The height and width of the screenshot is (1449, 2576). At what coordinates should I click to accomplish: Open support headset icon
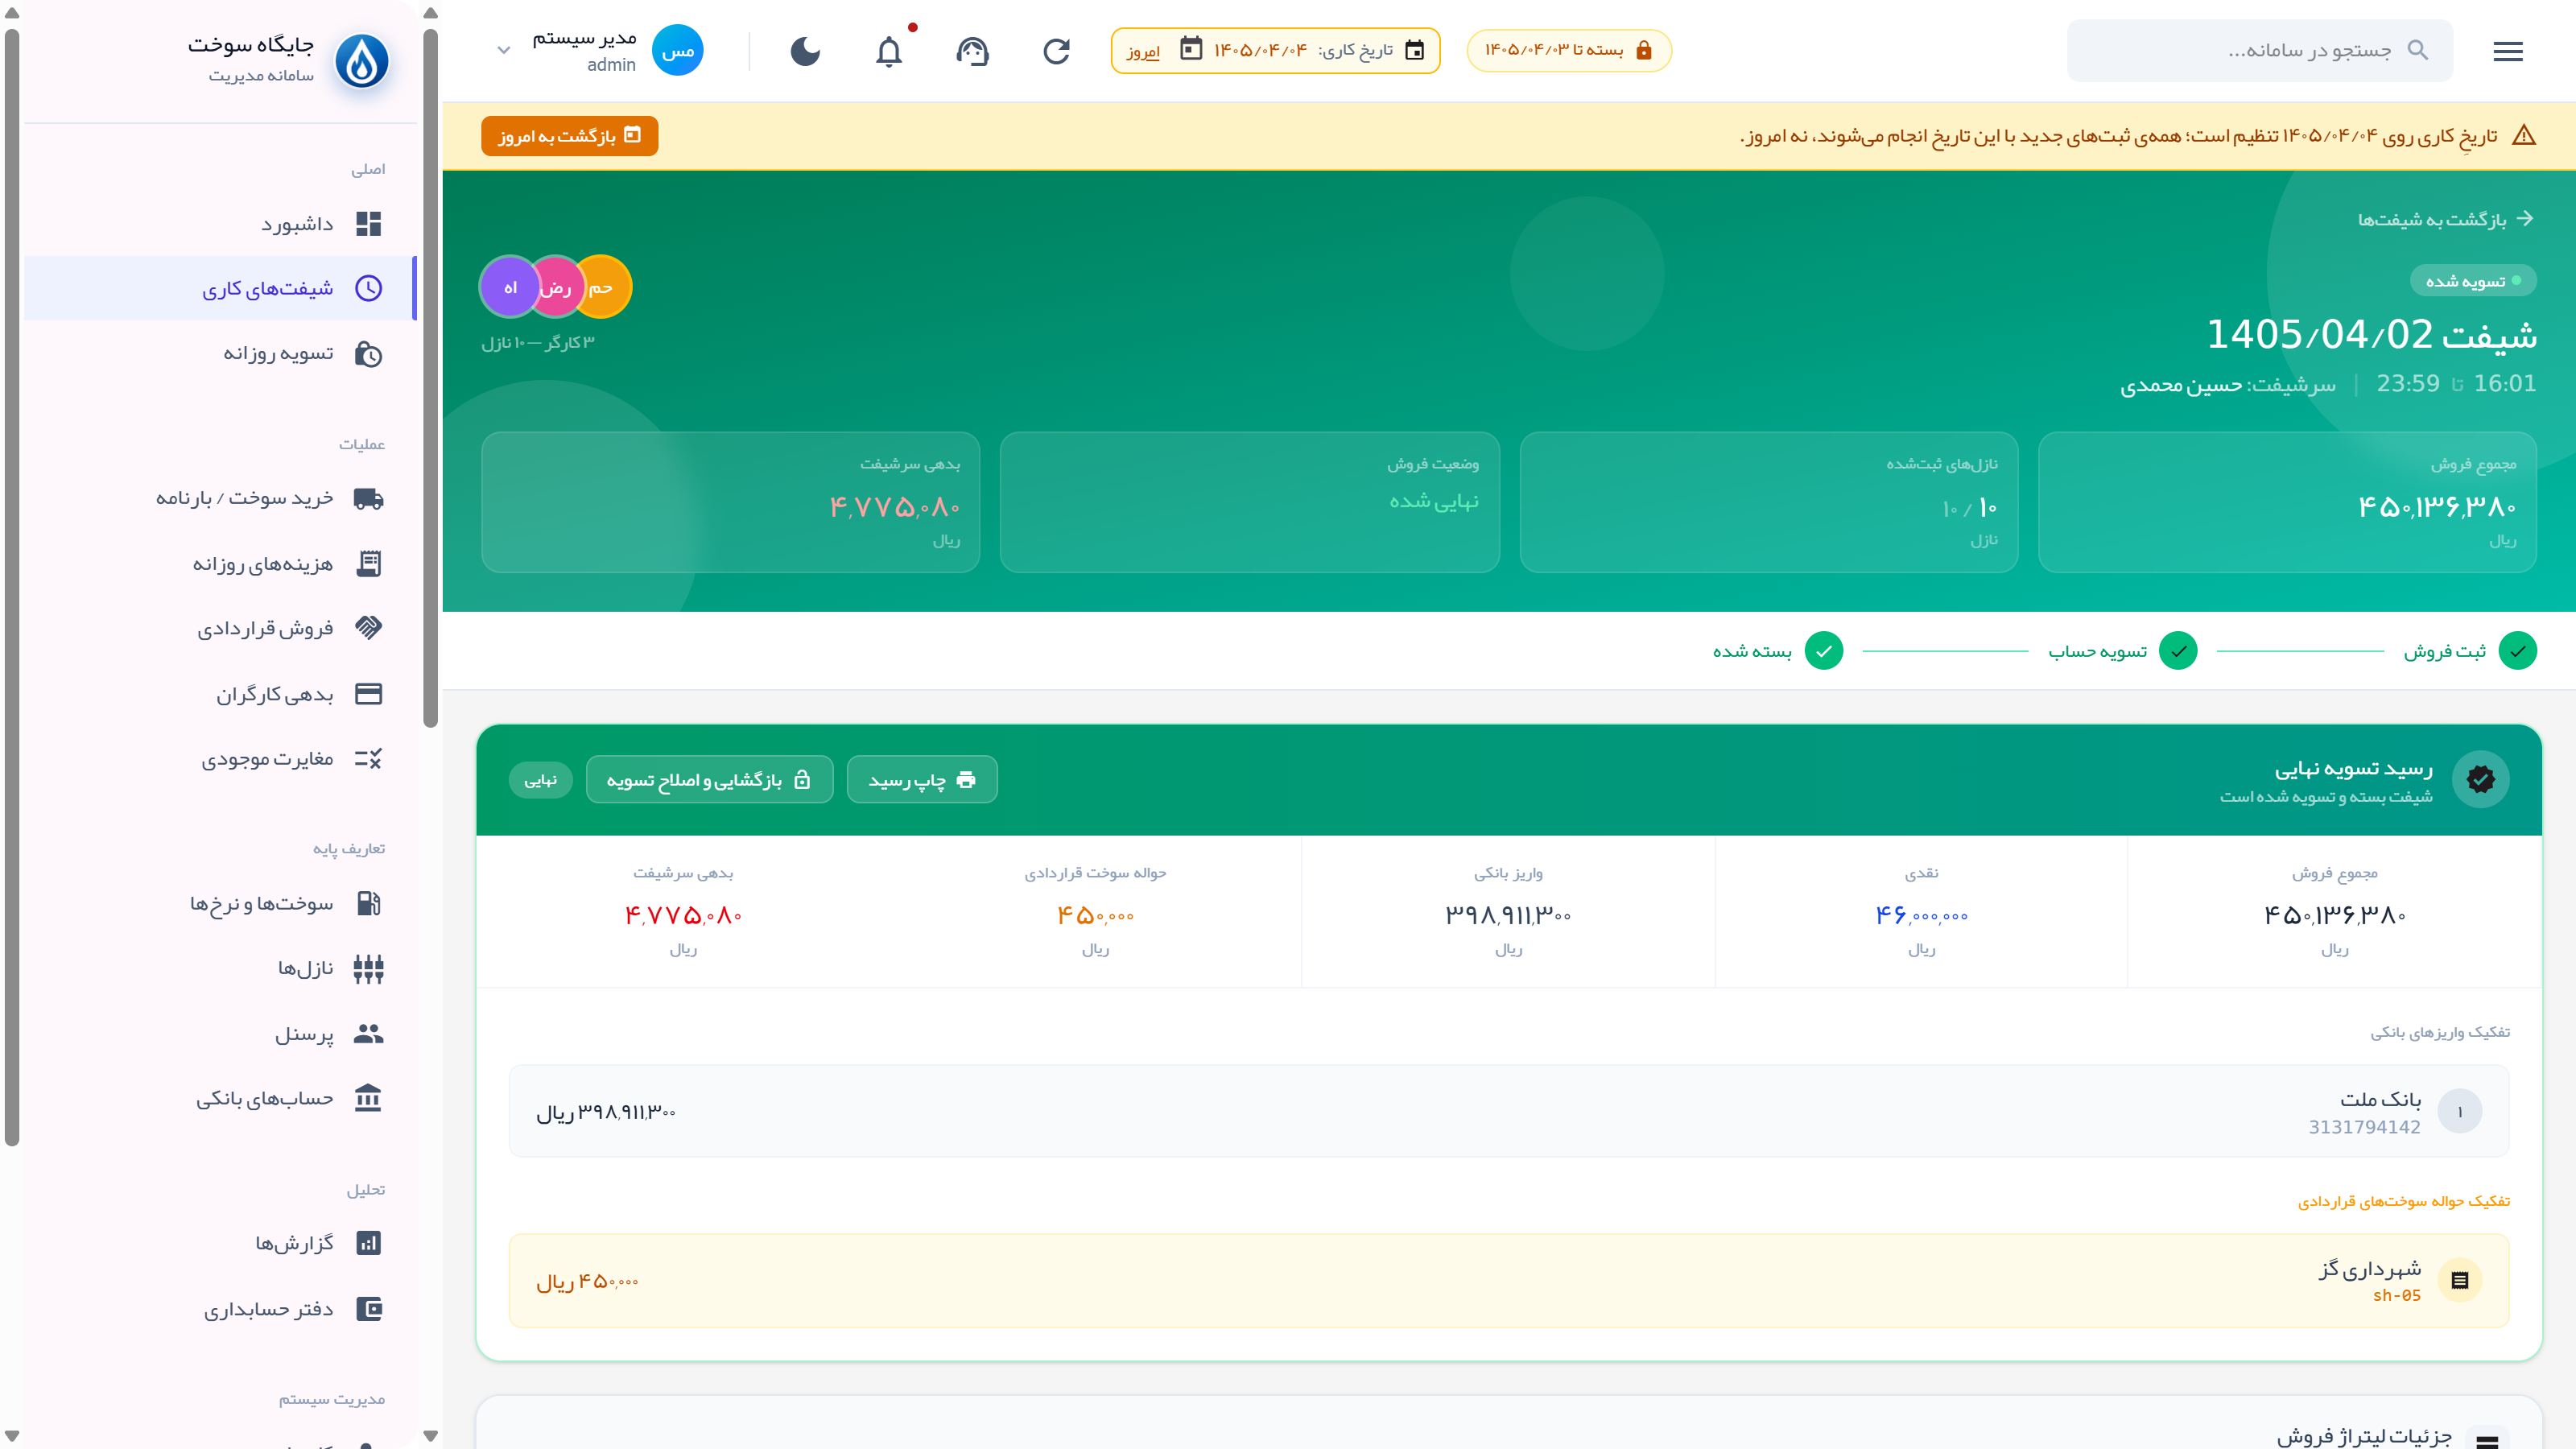tap(972, 51)
